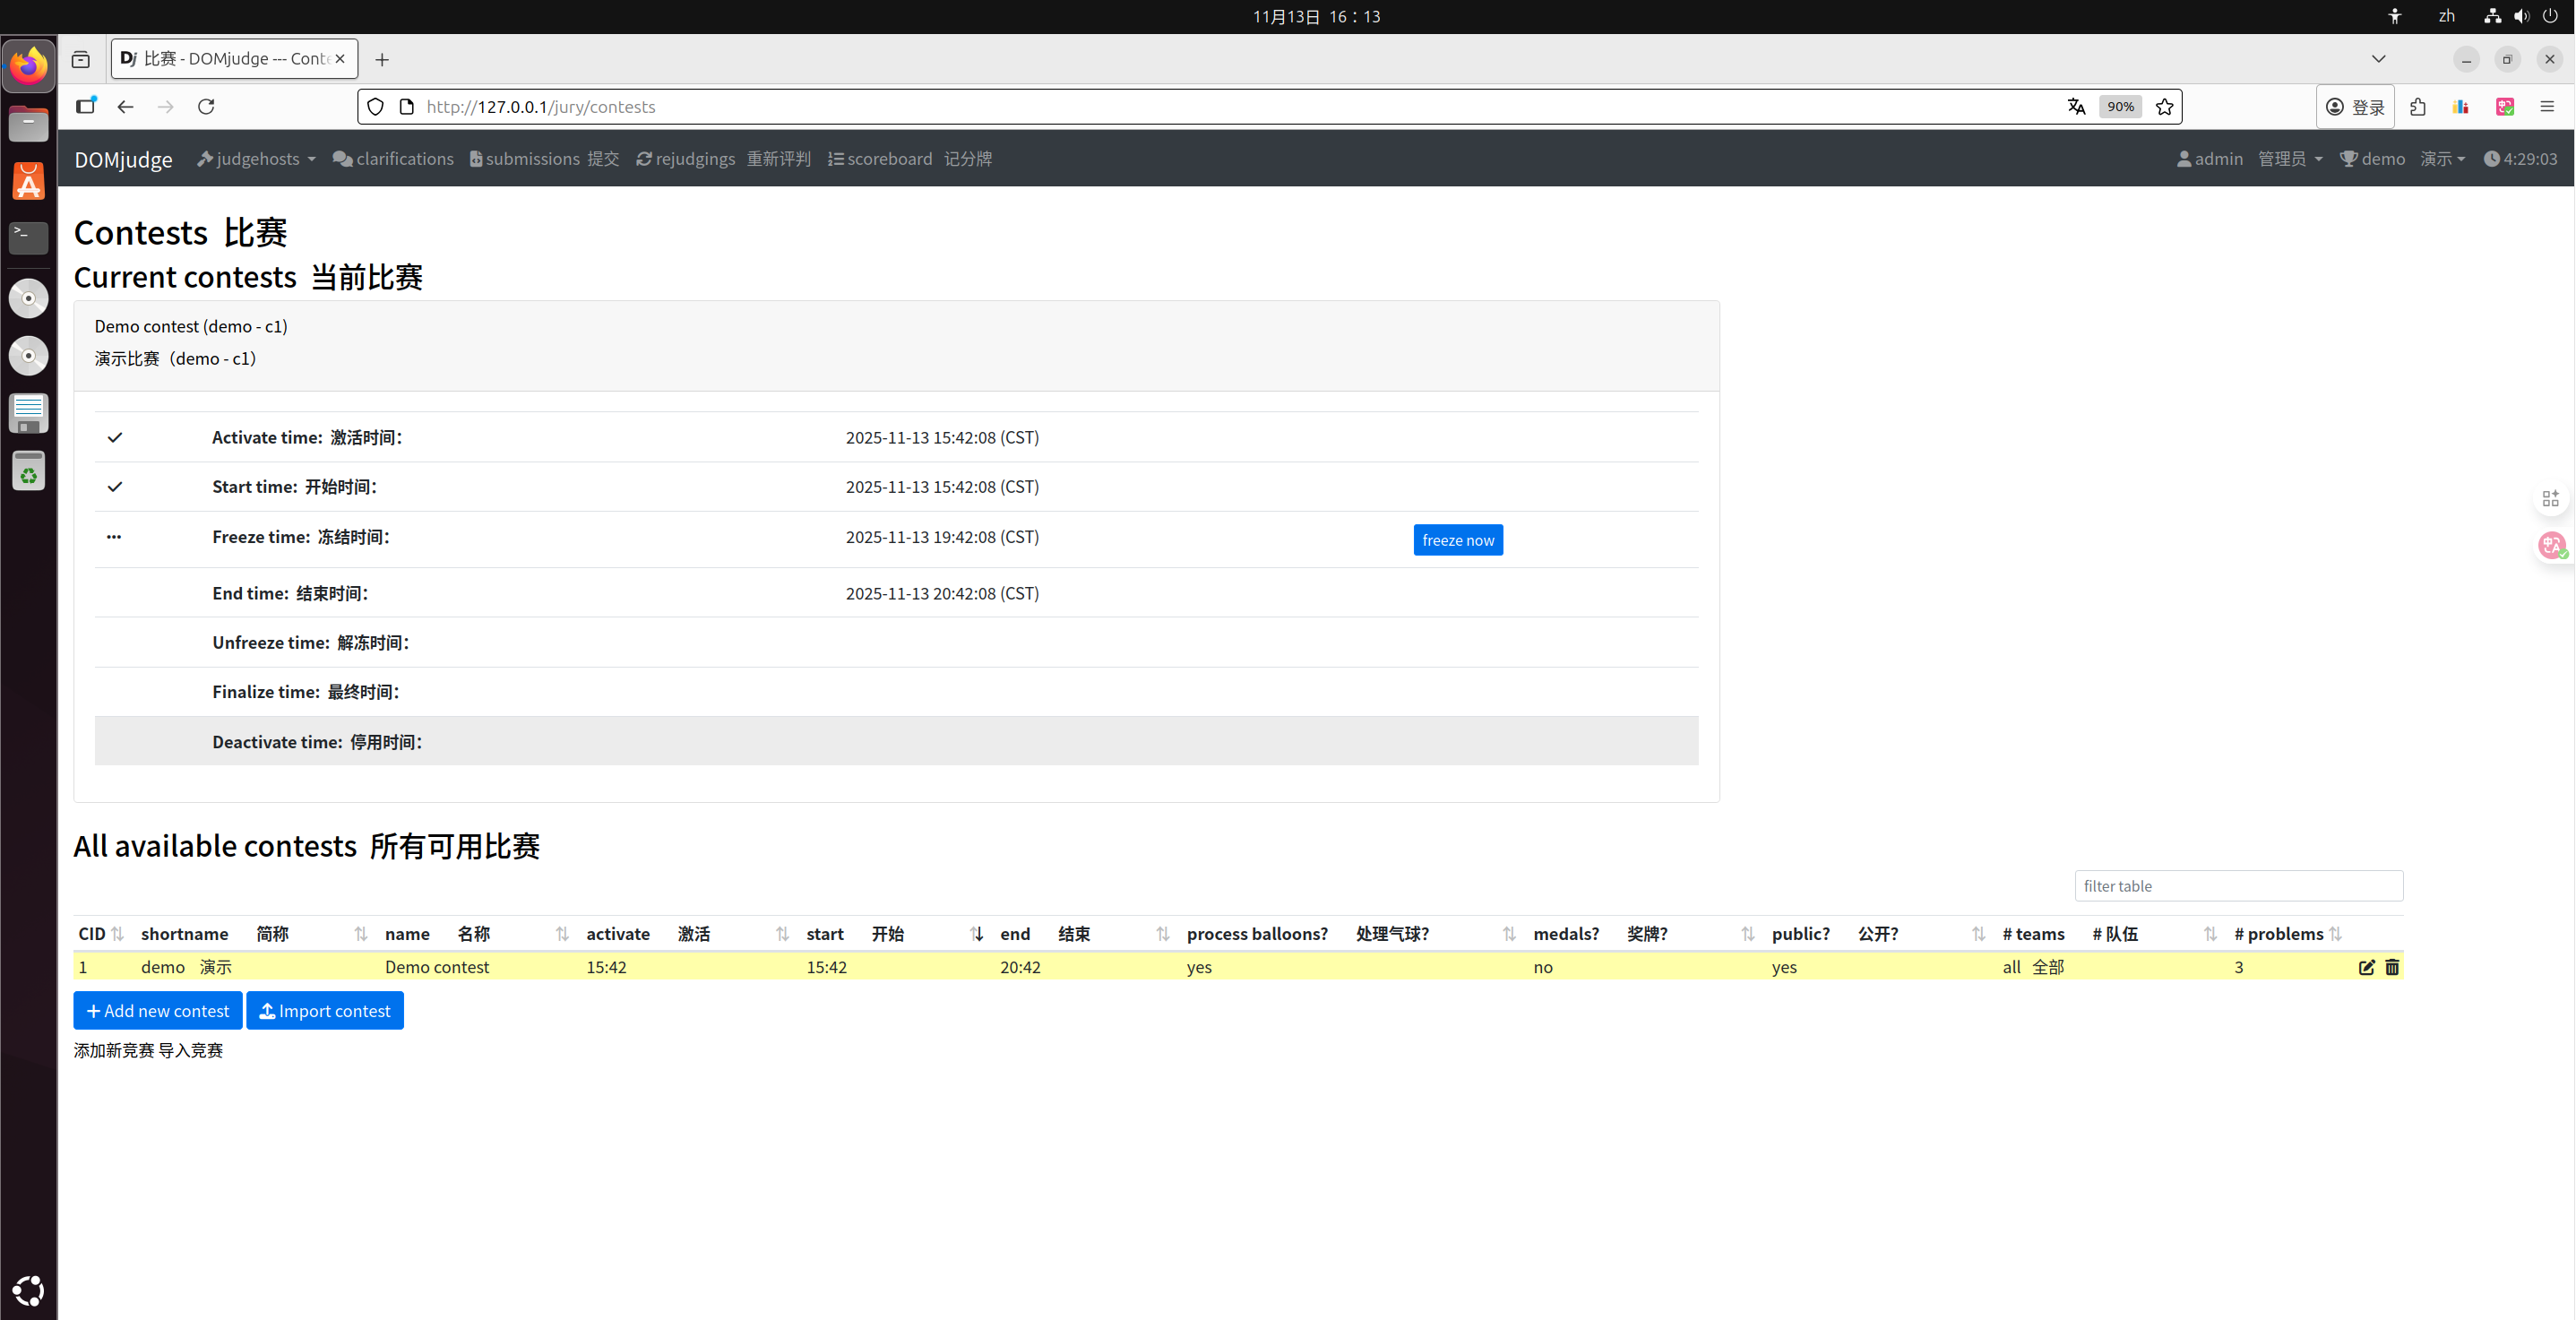This screenshot has width=2576, height=1320.
Task: Sort table by the CID column arrows
Action: pyautogui.click(x=117, y=933)
